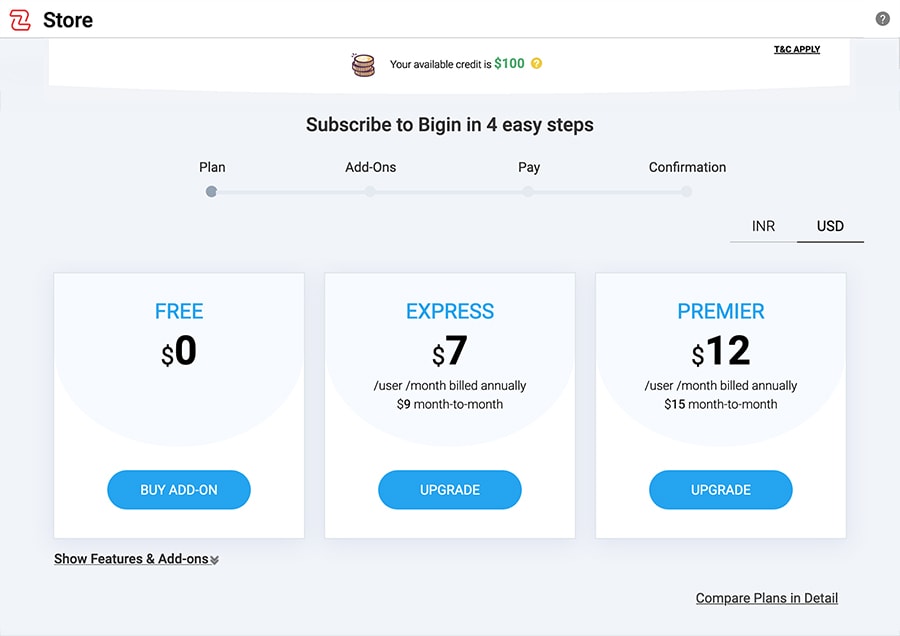Image resolution: width=900 pixels, height=636 pixels.
Task: Select the USD currency option
Action: tap(830, 226)
